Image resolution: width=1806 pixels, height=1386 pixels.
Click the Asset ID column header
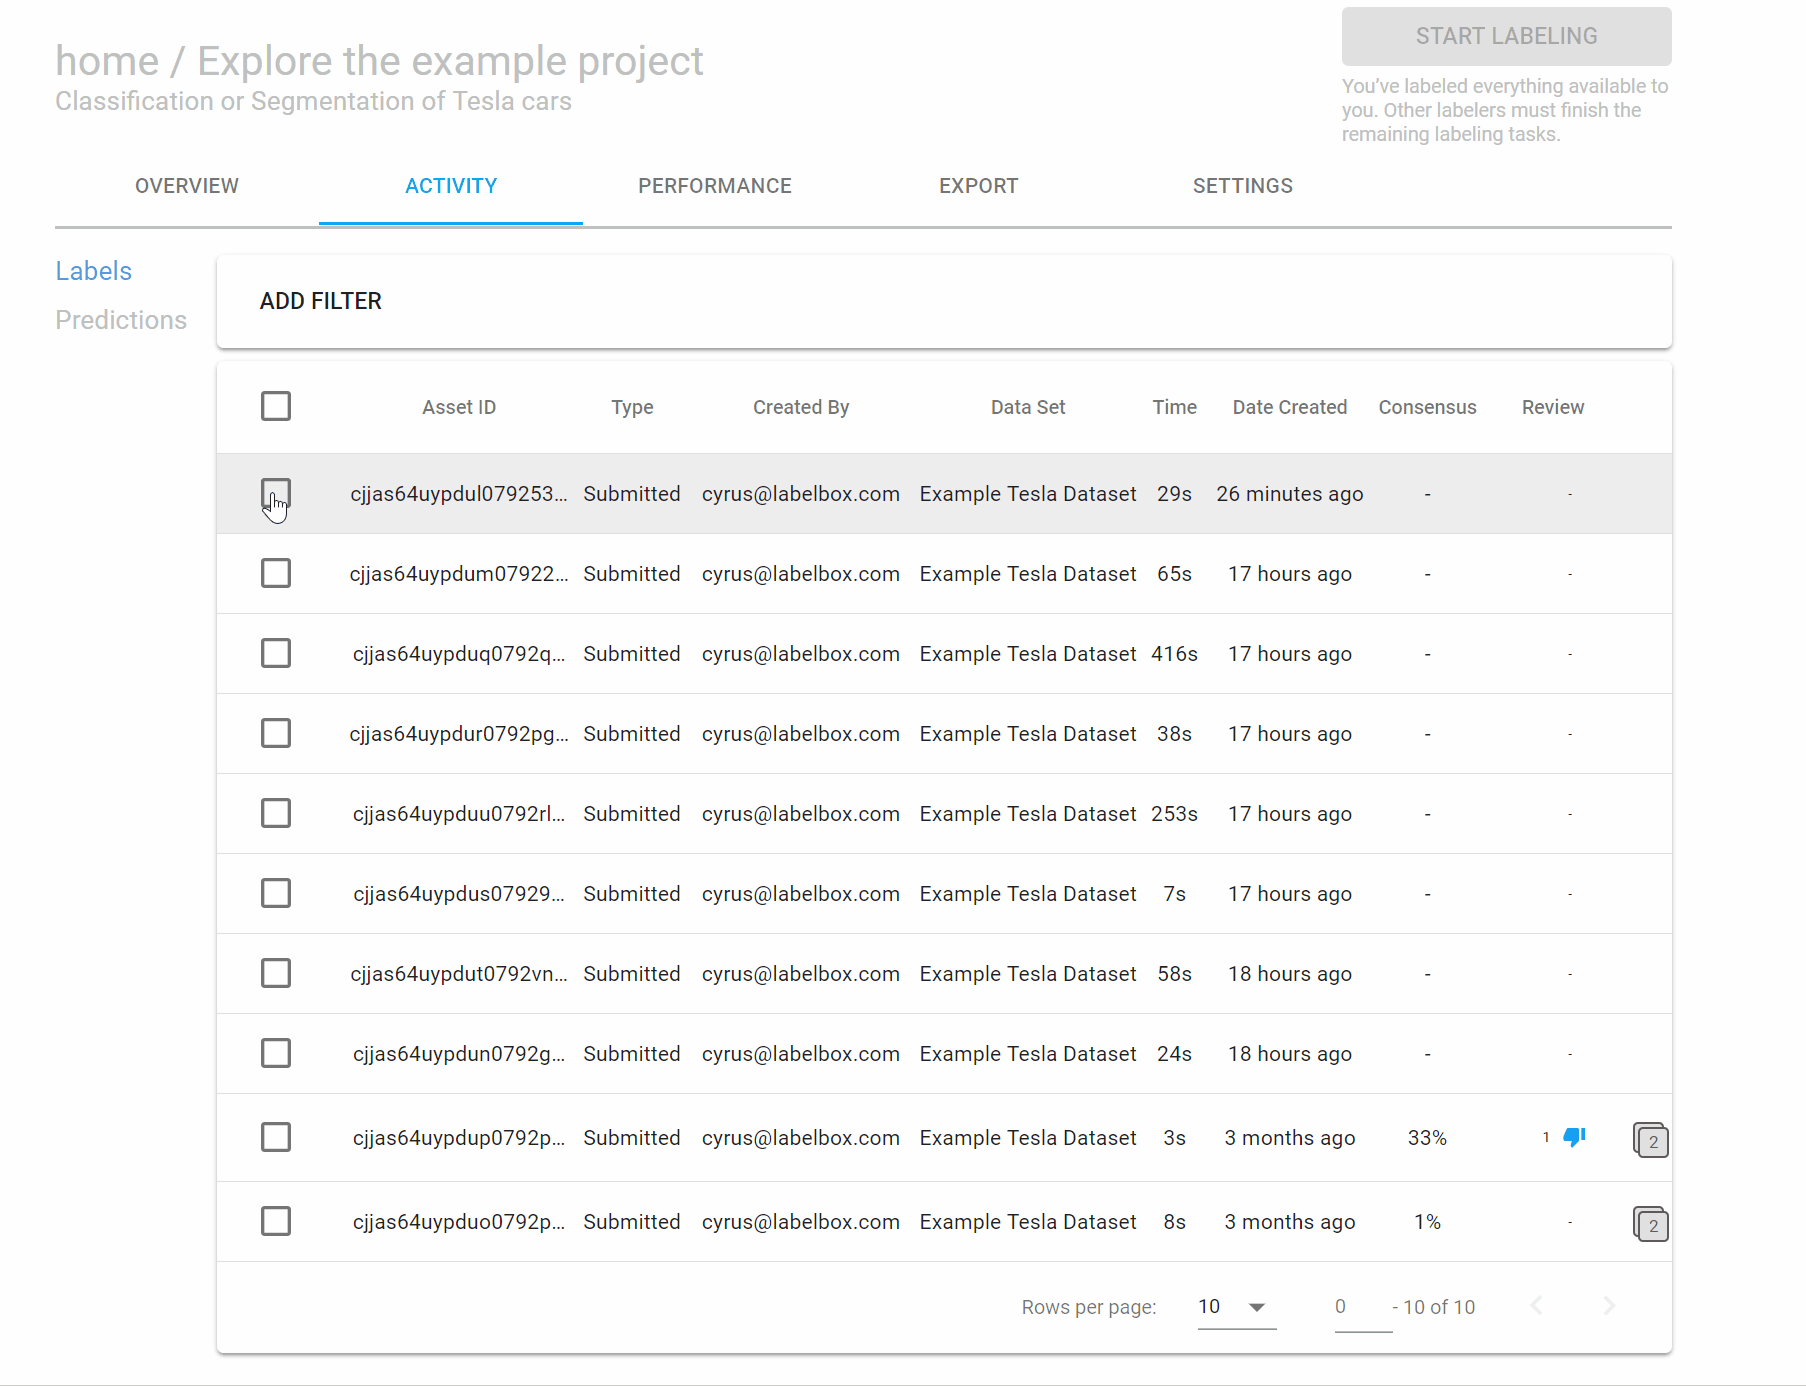click(x=459, y=407)
